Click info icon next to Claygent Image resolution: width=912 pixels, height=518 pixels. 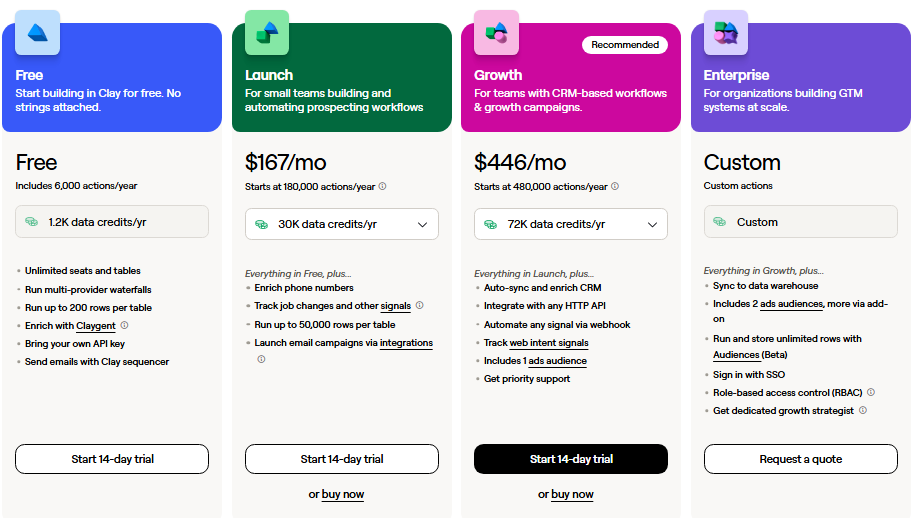124,326
